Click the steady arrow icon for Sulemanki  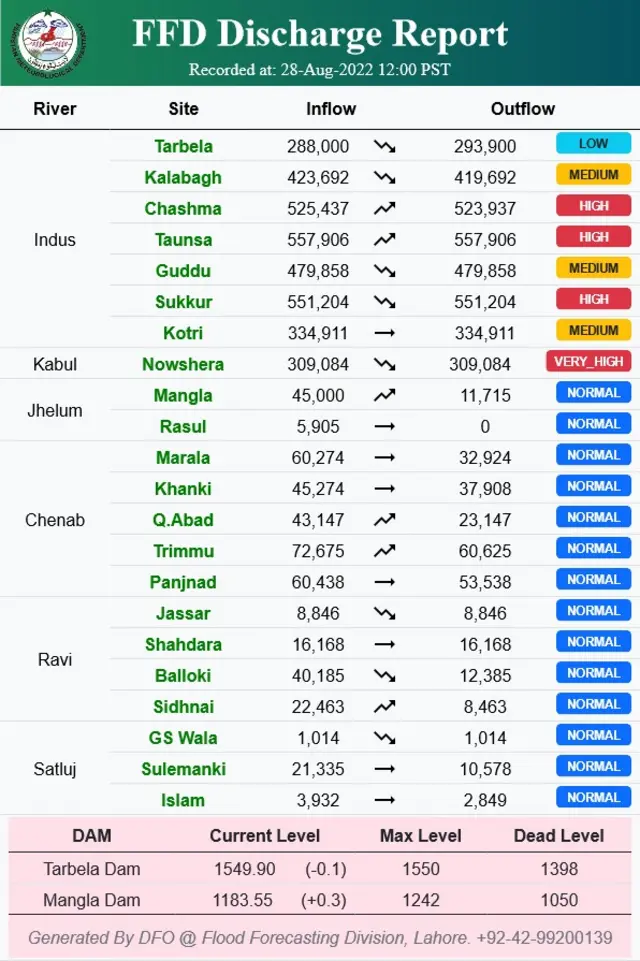(384, 769)
